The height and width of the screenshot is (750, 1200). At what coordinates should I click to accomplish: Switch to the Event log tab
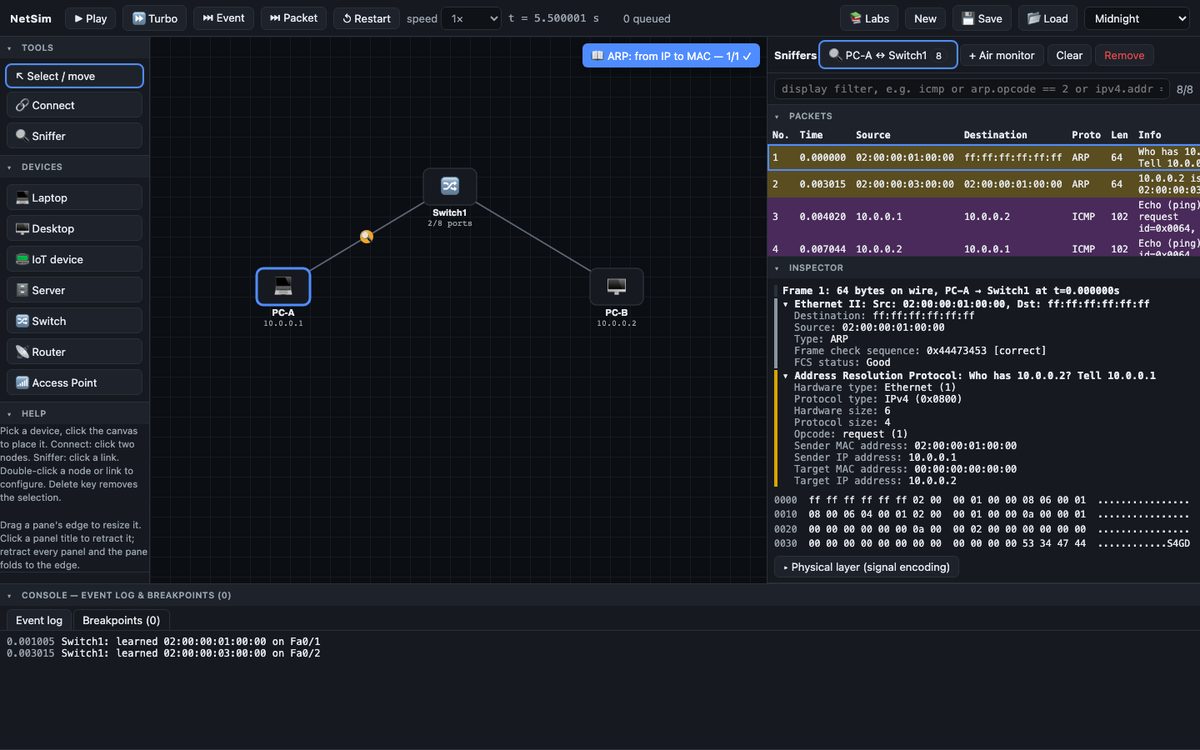tap(39, 620)
